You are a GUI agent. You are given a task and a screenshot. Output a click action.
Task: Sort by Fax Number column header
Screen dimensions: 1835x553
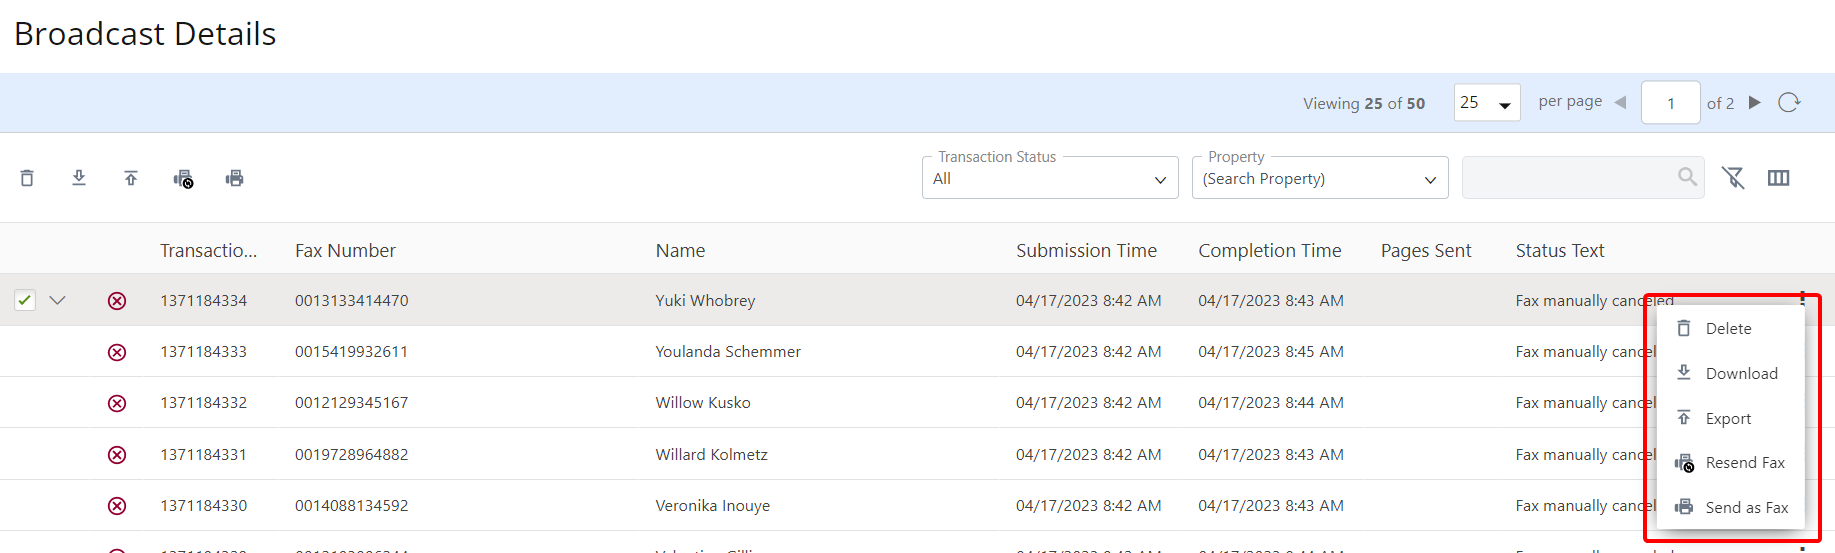coord(345,251)
